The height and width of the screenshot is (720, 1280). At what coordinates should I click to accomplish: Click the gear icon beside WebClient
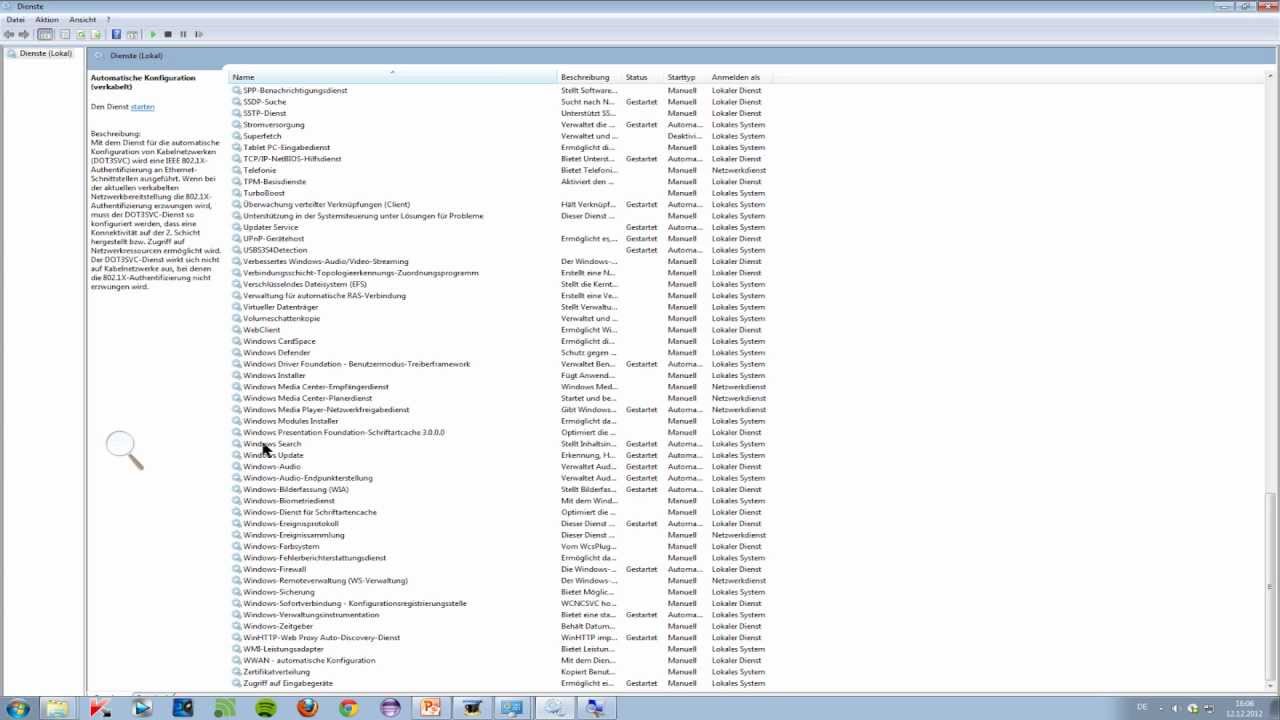pyautogui.click(x=237, y=330)
